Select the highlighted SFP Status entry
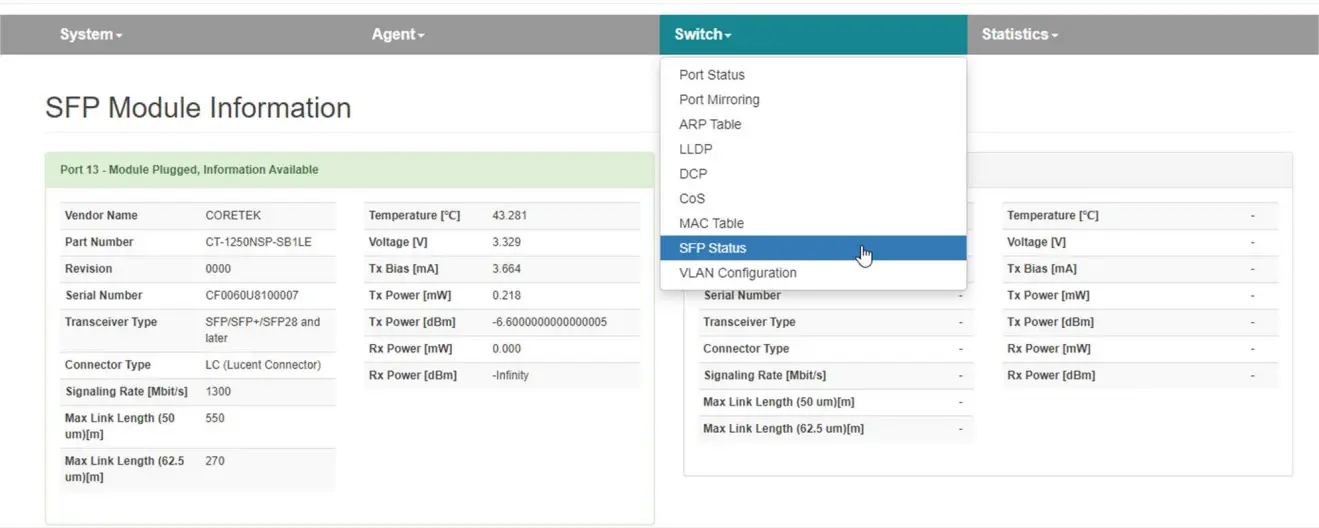Viewport: 1319px width, 528px height. [813, 248]
